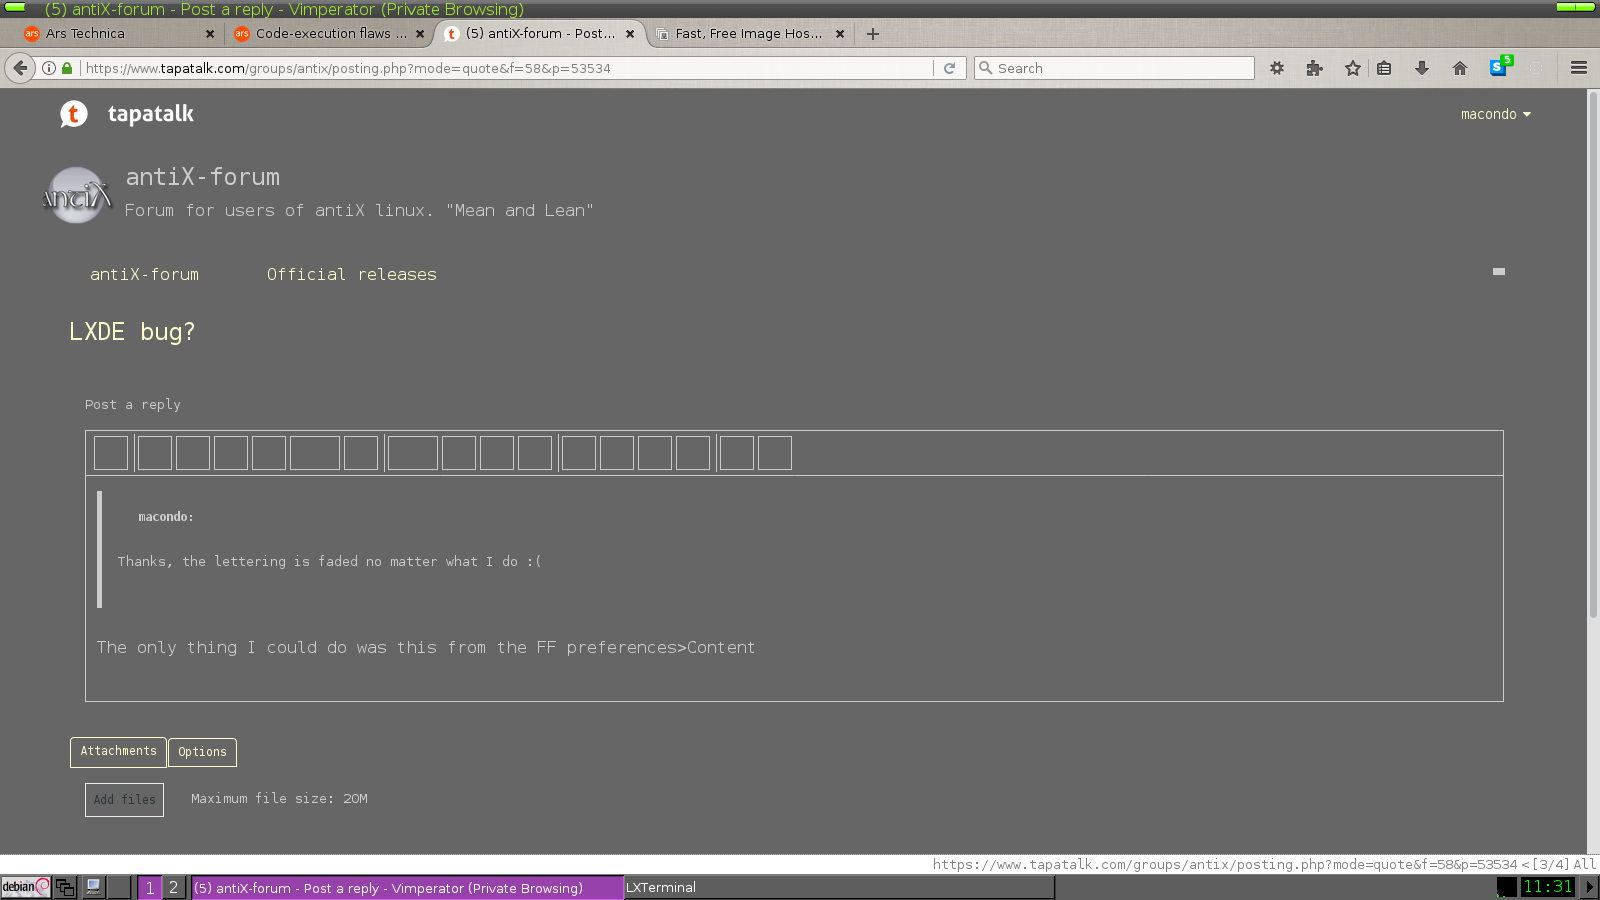Expand the panel arrow beside the clock
Image resolution: width=1600 pixels, height=900 pixels.
pos(1589,887)
